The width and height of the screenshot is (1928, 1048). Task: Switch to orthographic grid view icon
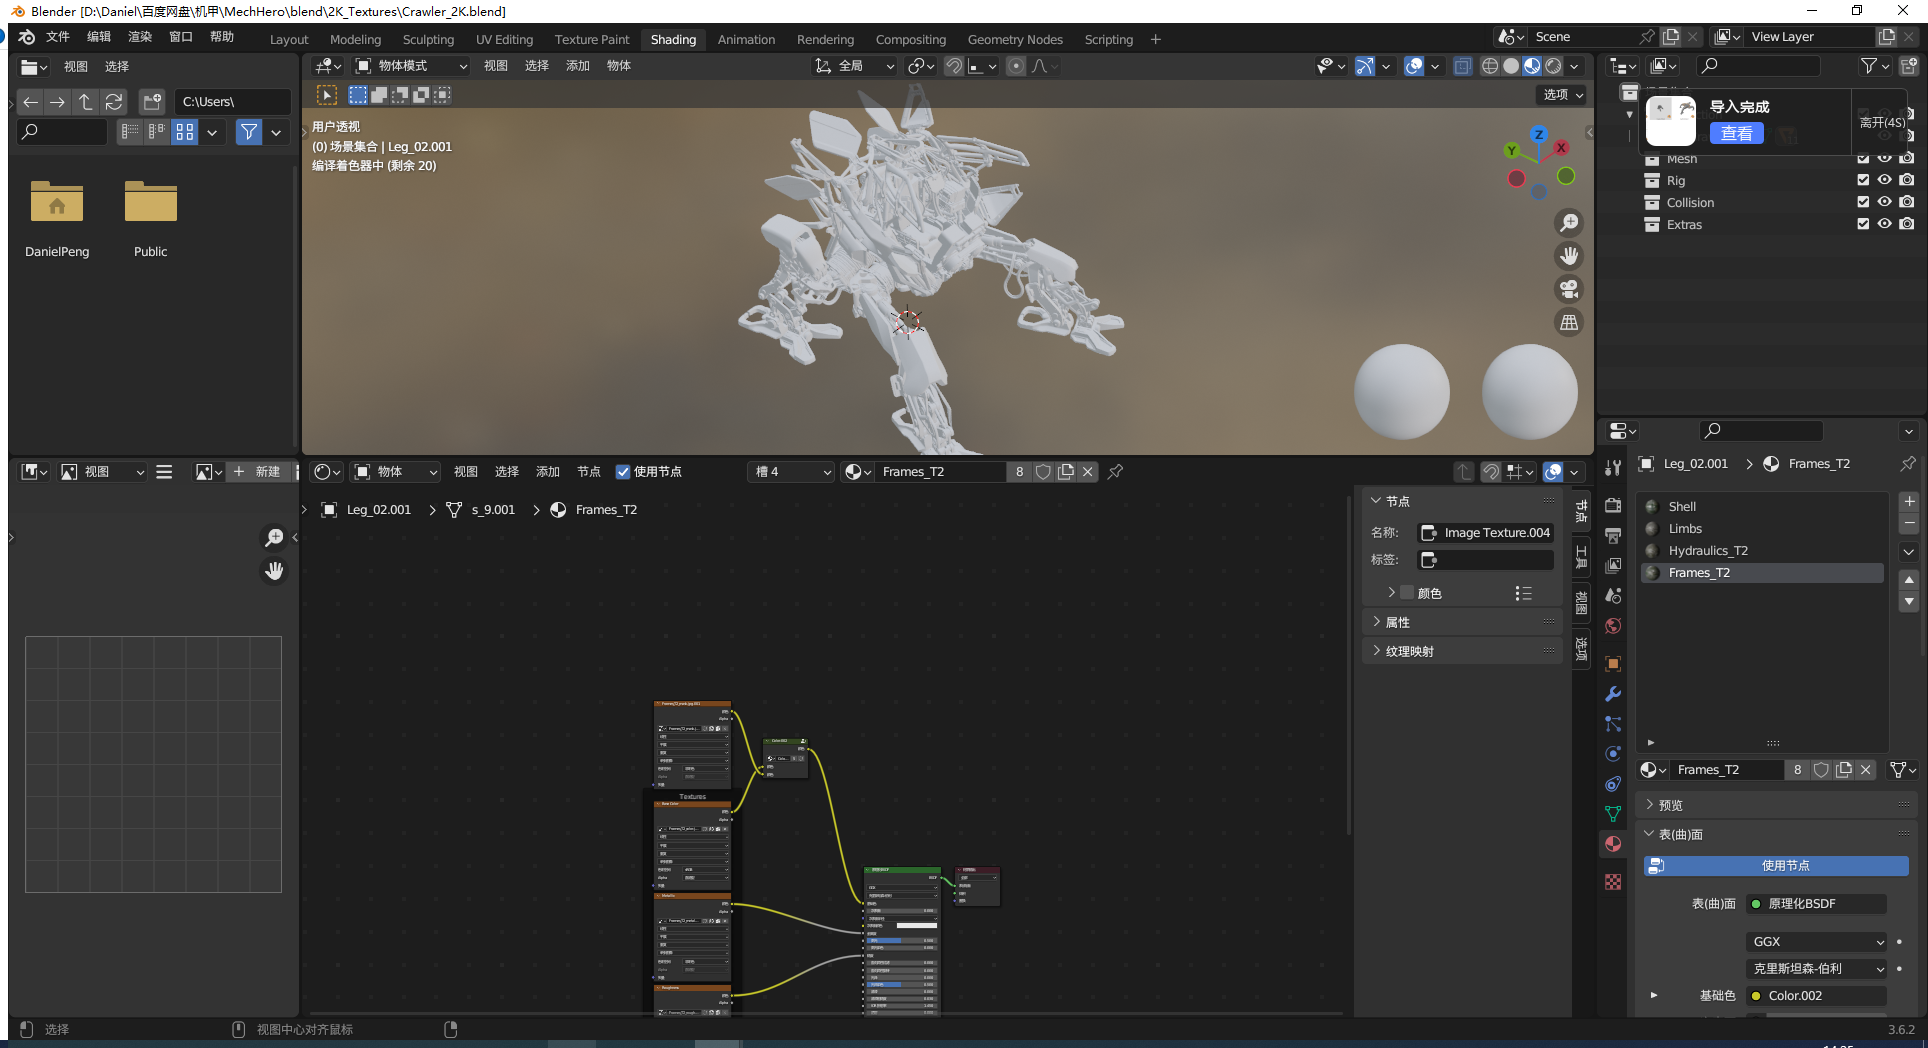click(x=1569, y=322)
